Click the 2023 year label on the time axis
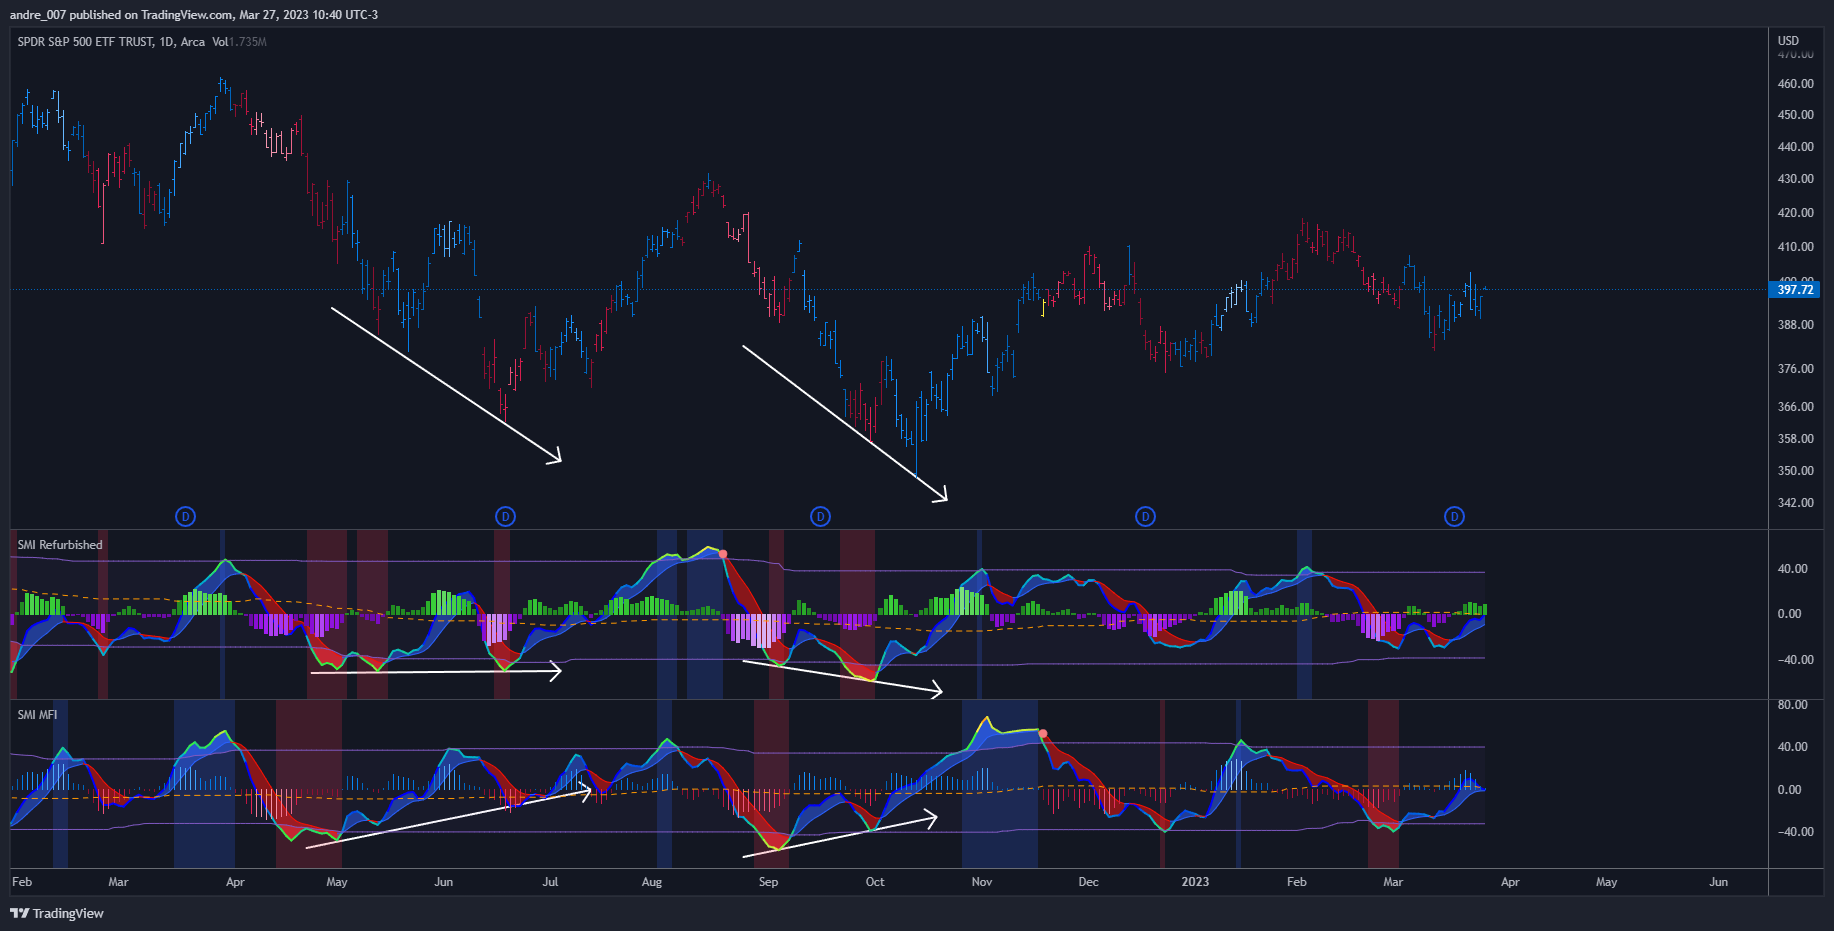The width and height of the screenshot is (1834, 931). pyautogui.click(x=1195, y=882)
